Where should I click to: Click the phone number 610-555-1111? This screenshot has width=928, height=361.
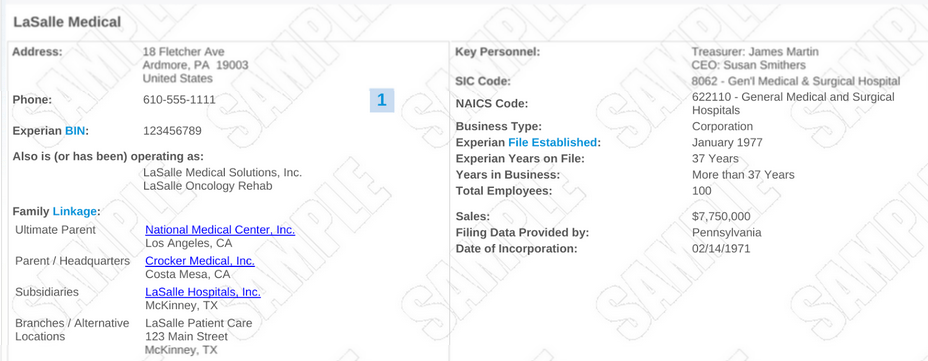click(x=179, y=100)
